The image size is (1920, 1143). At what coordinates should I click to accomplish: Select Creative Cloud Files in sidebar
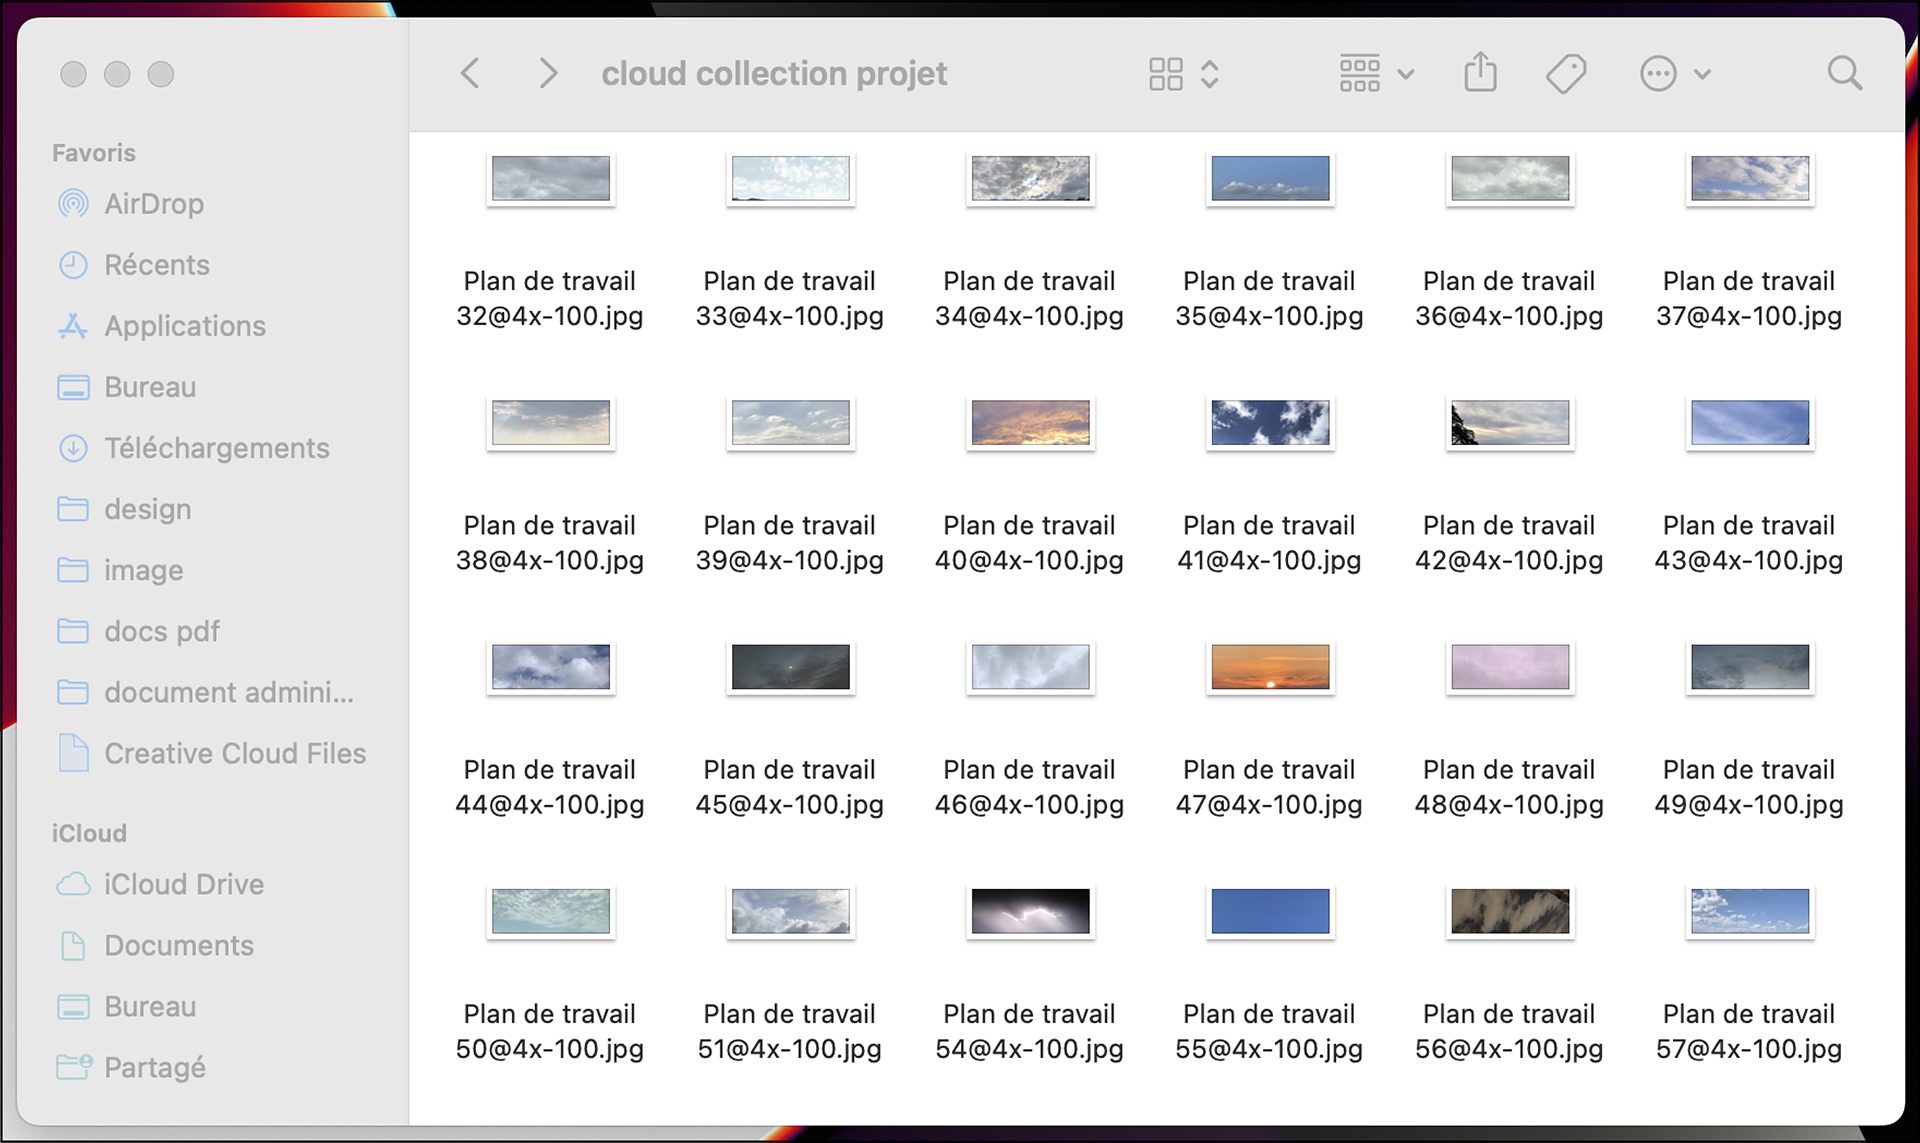(x=235, y=753)
